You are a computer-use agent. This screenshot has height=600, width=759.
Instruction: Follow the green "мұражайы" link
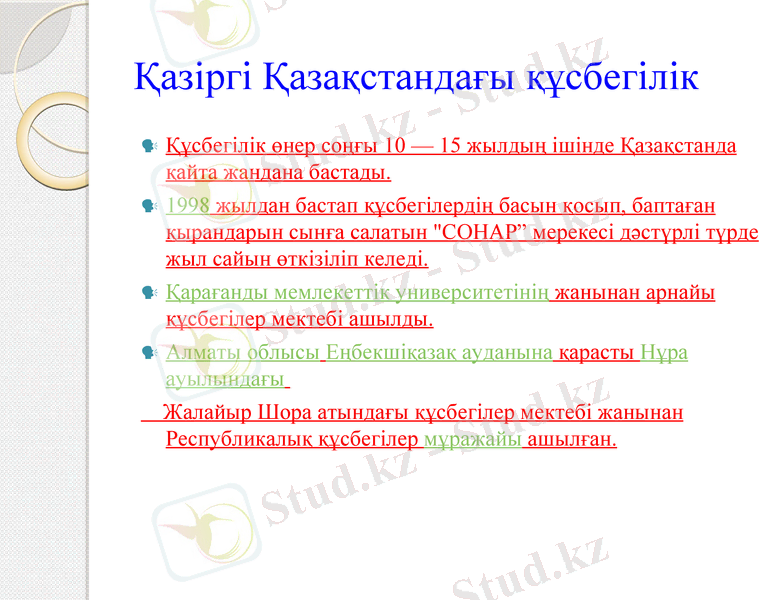click(472, 439)
